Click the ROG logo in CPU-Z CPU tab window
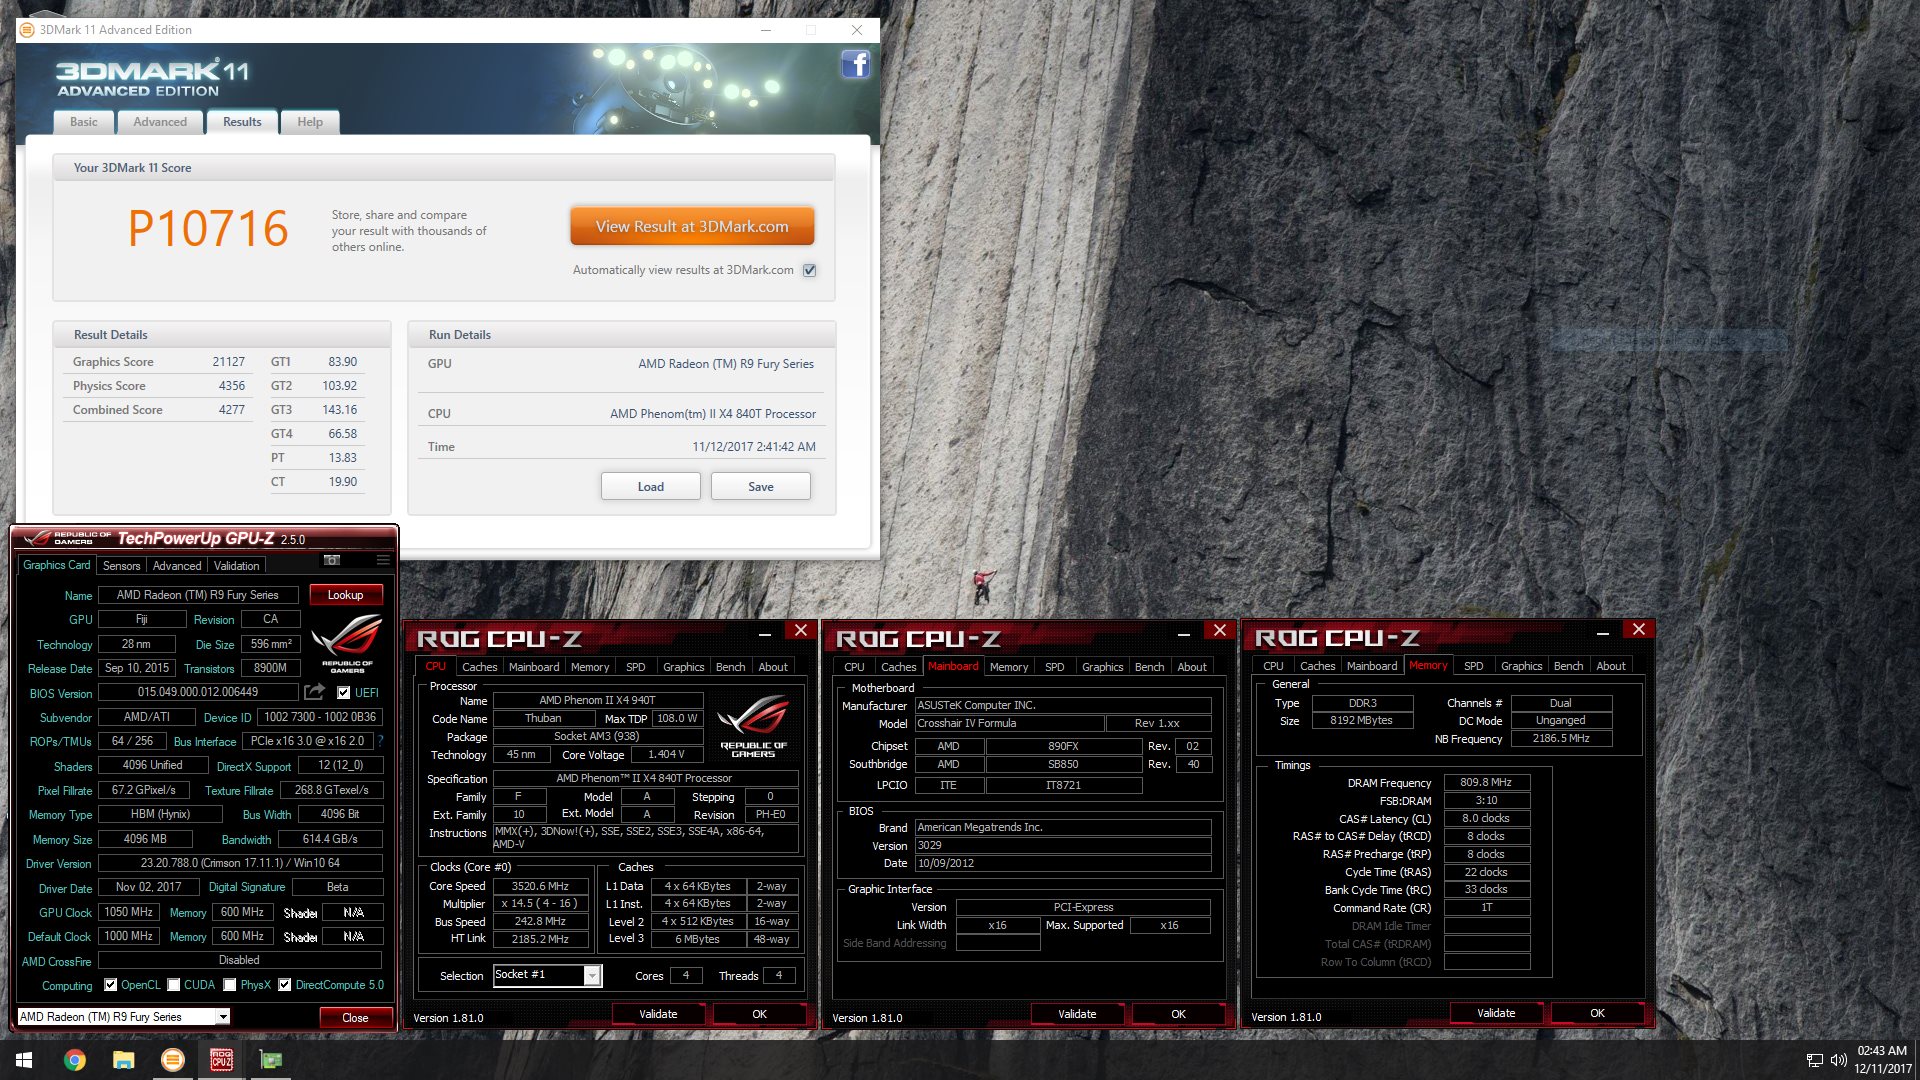The image size is (1920, 1080). point(753,726)
